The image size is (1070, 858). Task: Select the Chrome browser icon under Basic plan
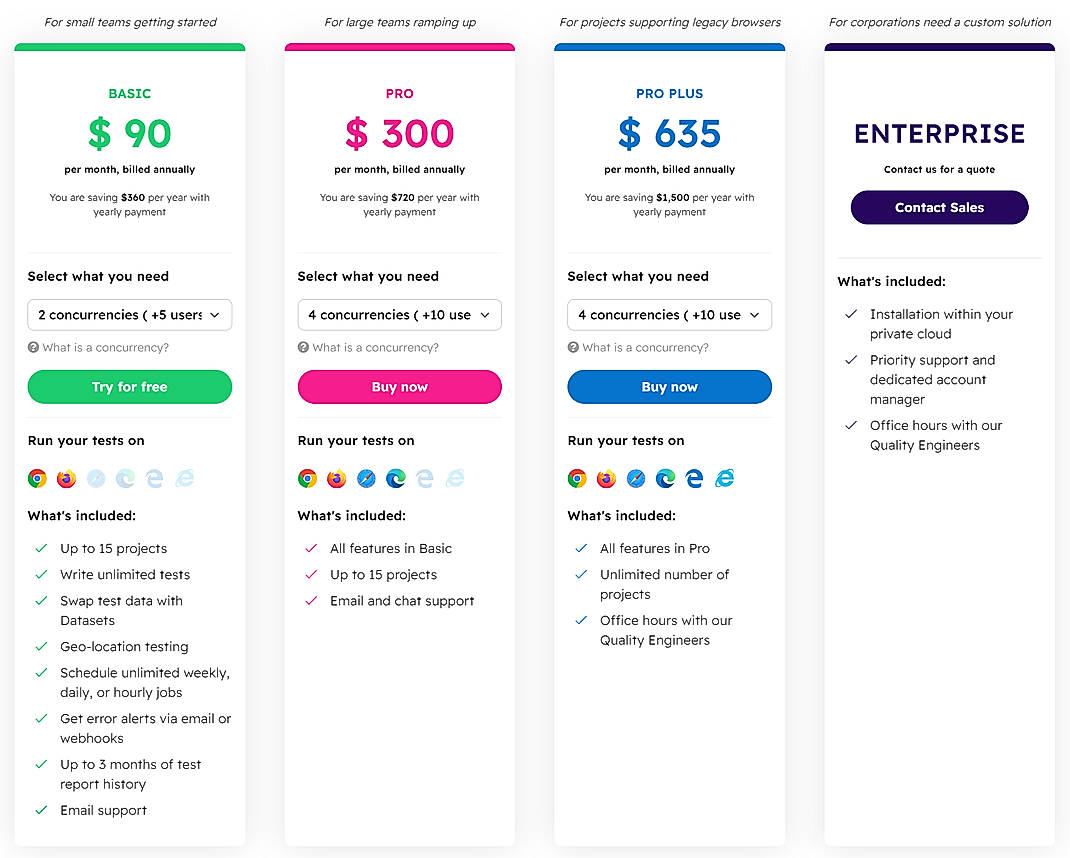click(37, 478)
